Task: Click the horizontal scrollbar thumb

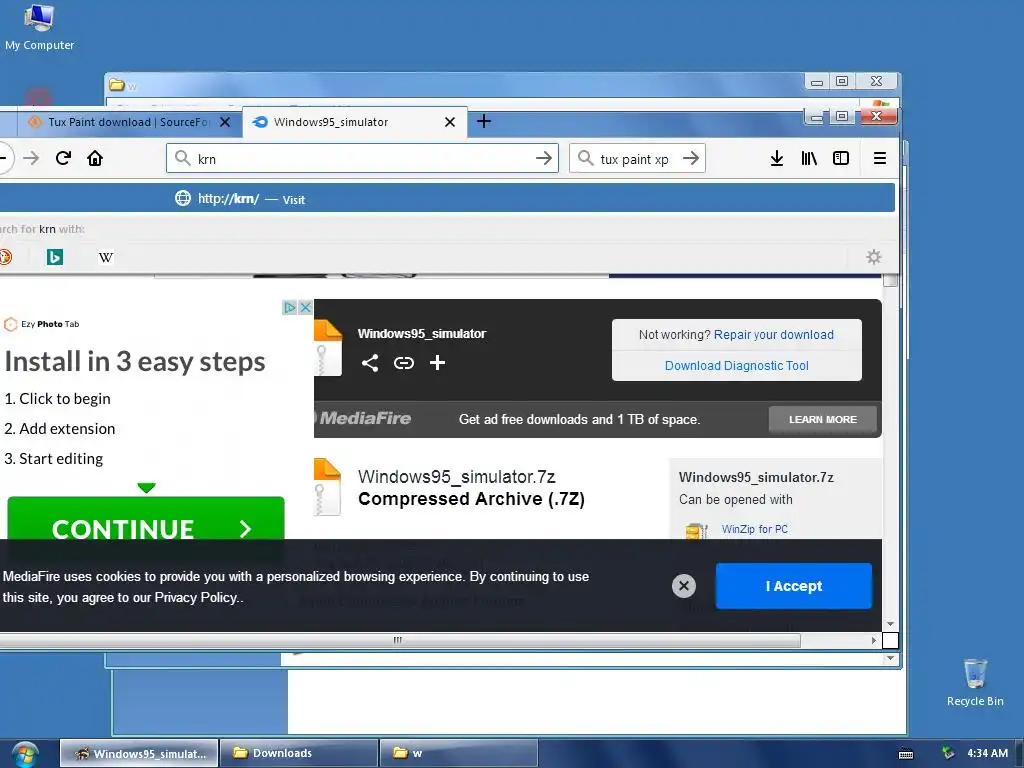Action: [398, 640]
